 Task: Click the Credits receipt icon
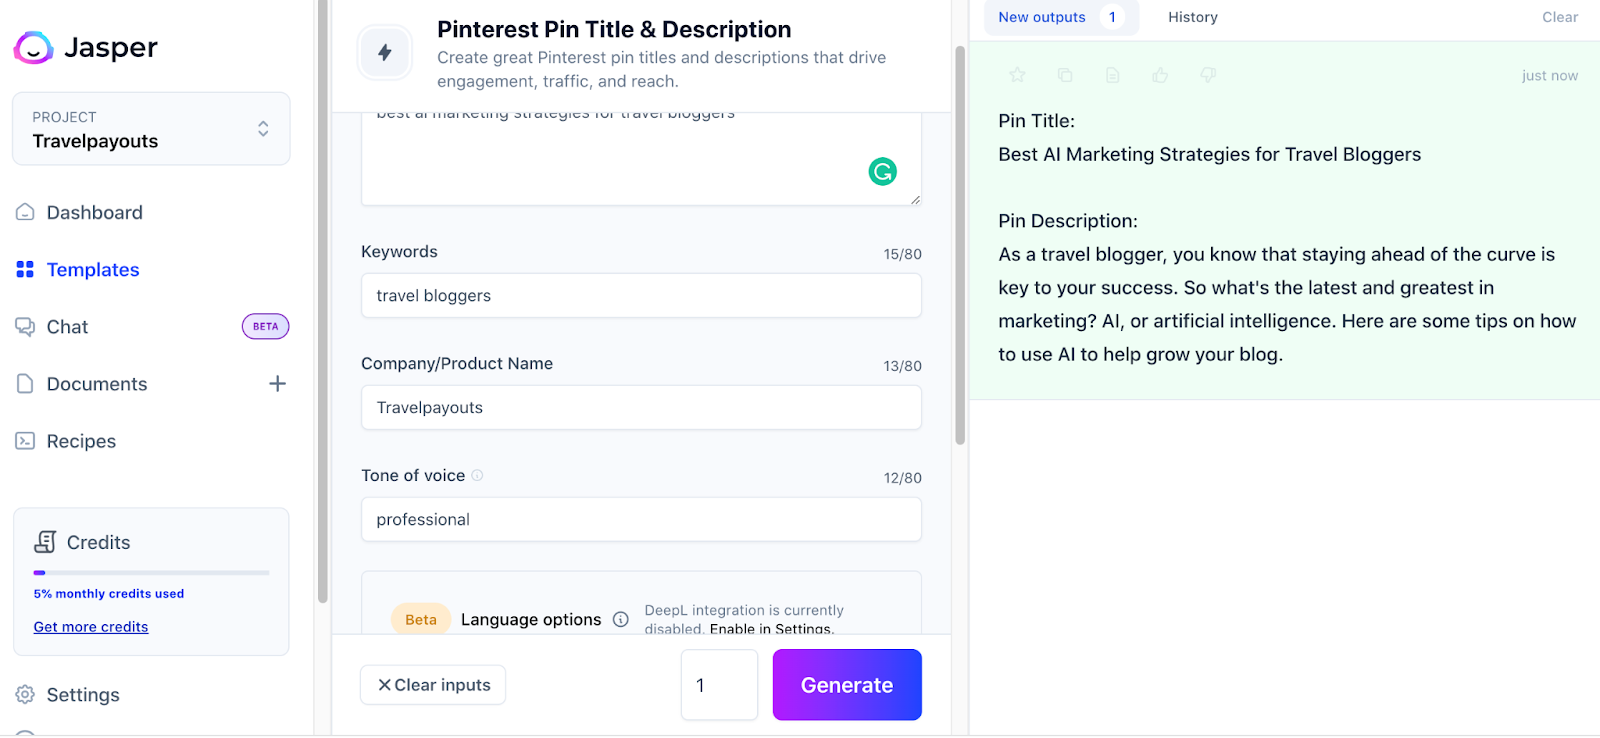point(45,542)
